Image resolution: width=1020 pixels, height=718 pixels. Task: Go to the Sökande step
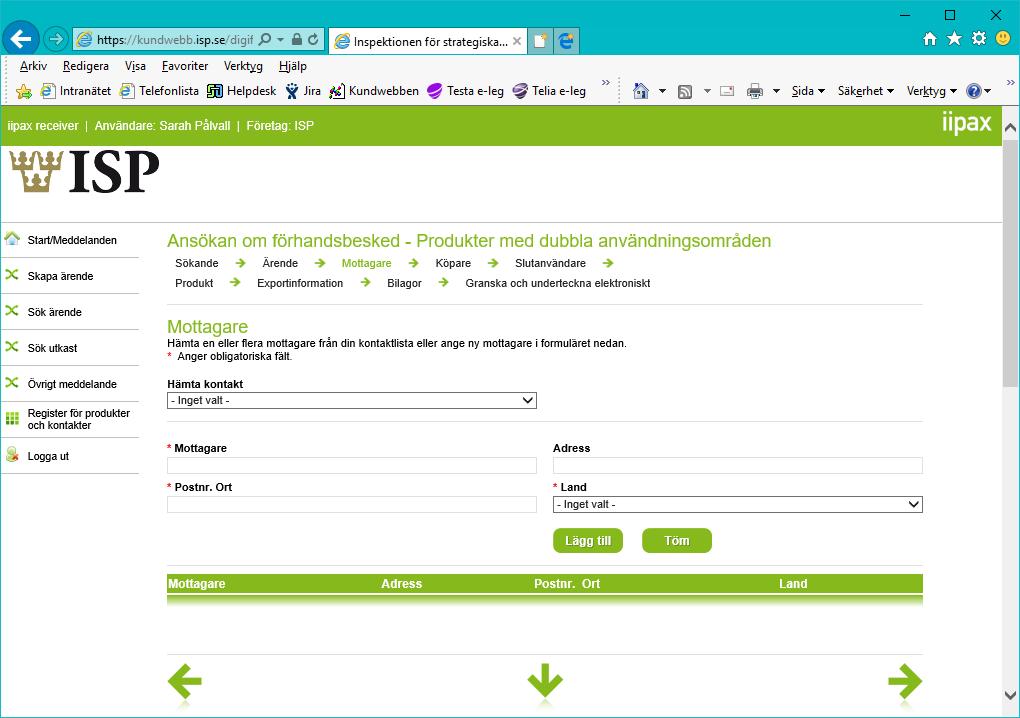click(196, 263)
